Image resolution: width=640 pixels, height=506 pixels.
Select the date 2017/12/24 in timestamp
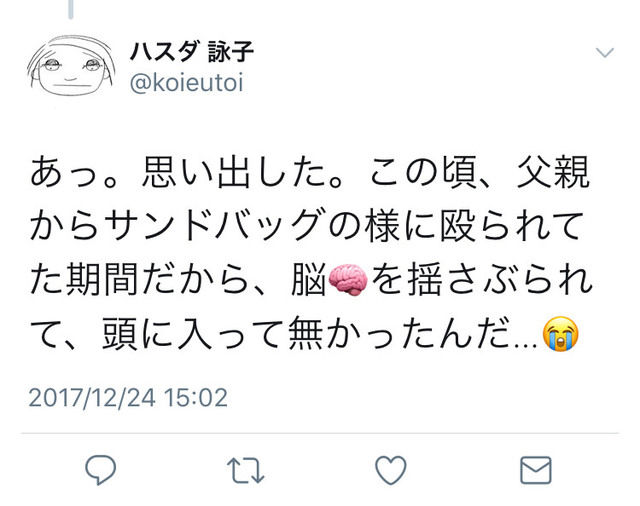coord(92,397)
